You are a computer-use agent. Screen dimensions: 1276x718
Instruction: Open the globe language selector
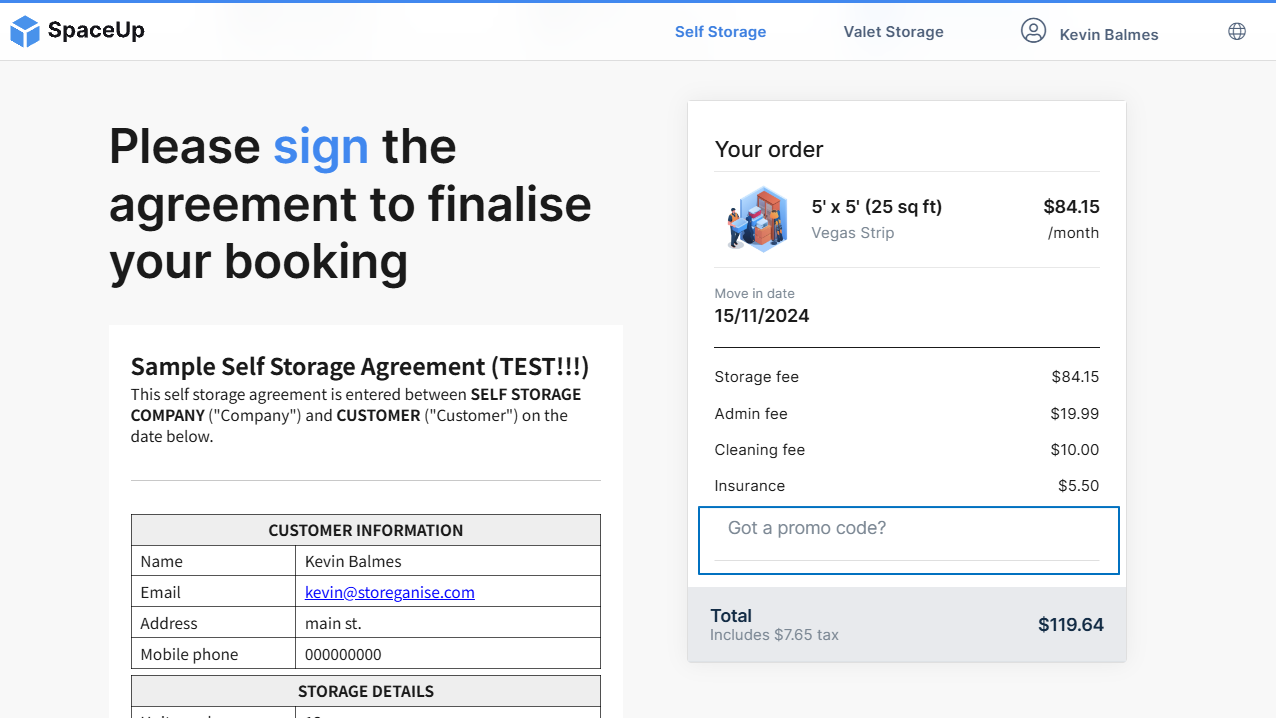pyautogui.click(x=1237, y=31)
